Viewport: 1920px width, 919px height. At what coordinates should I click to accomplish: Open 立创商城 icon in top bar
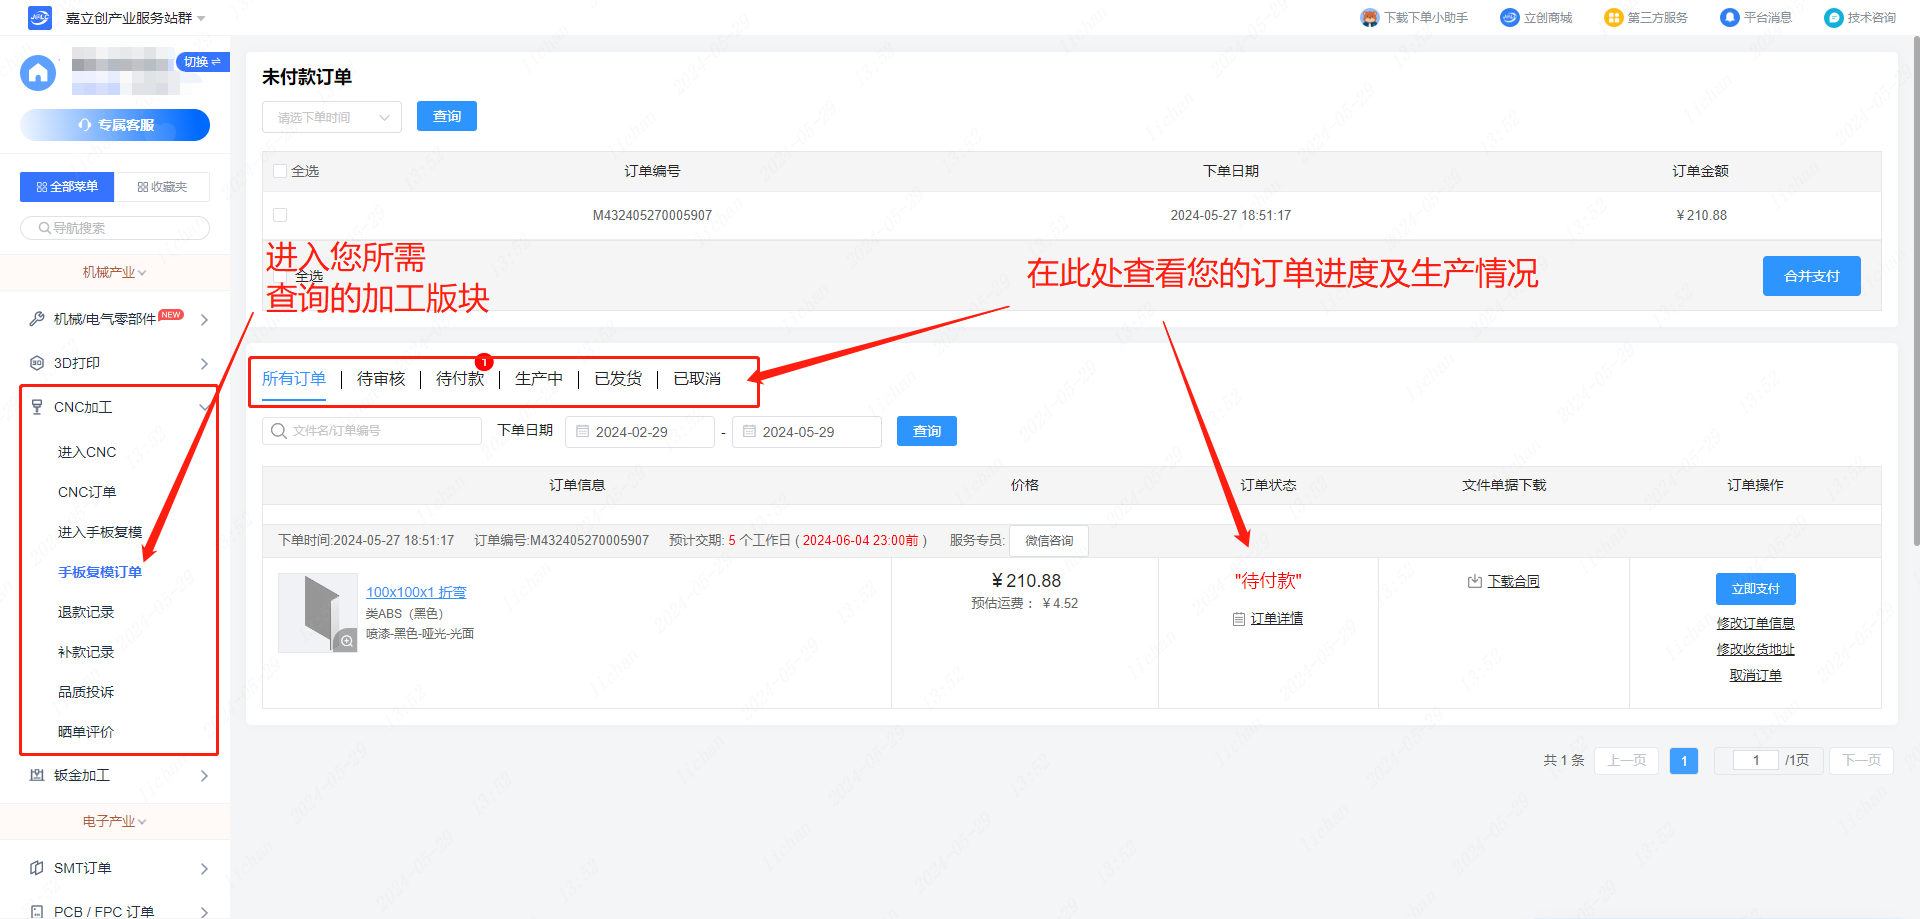pos(1510,17)
